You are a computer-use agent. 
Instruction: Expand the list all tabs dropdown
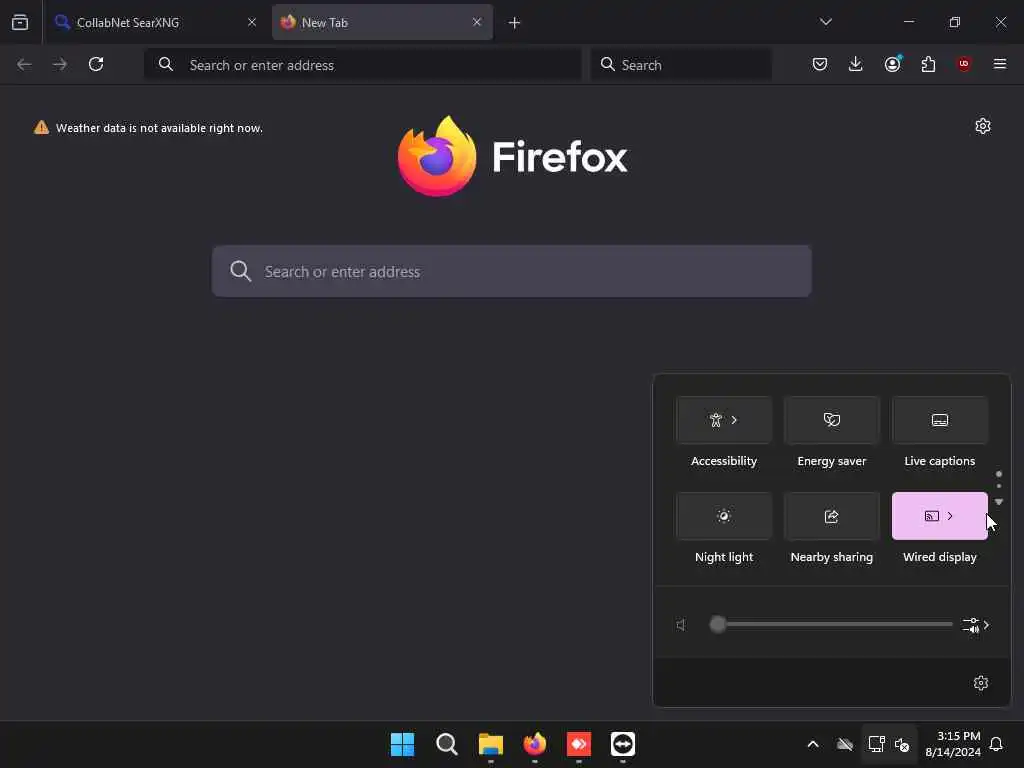click(825, 22)
